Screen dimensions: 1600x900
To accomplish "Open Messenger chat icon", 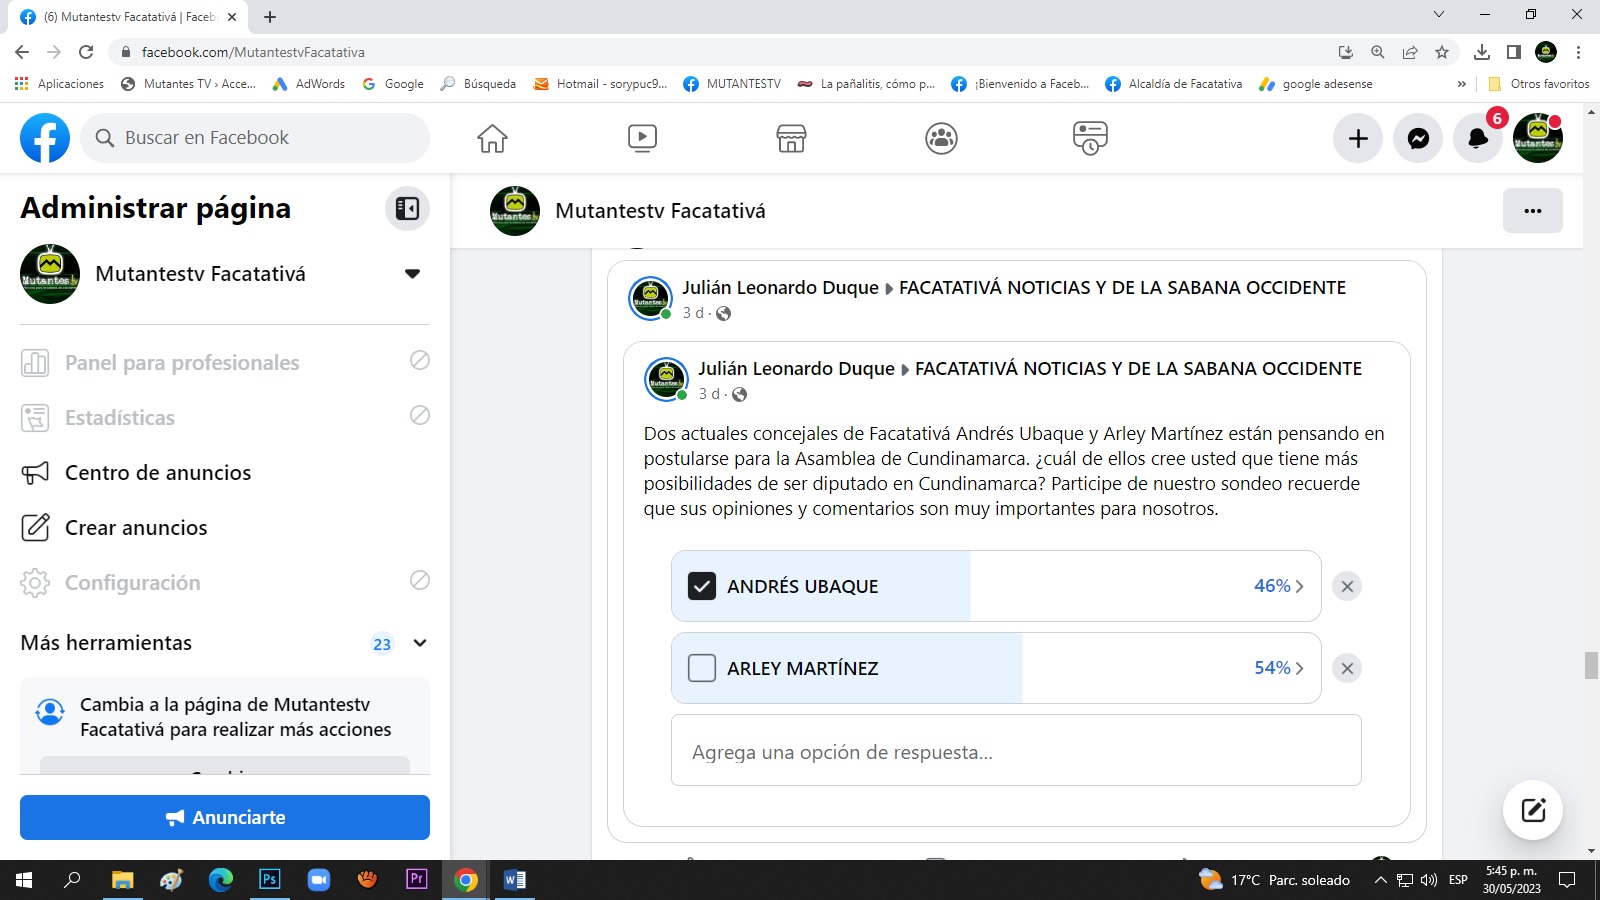I will [x=1418, y=139].
